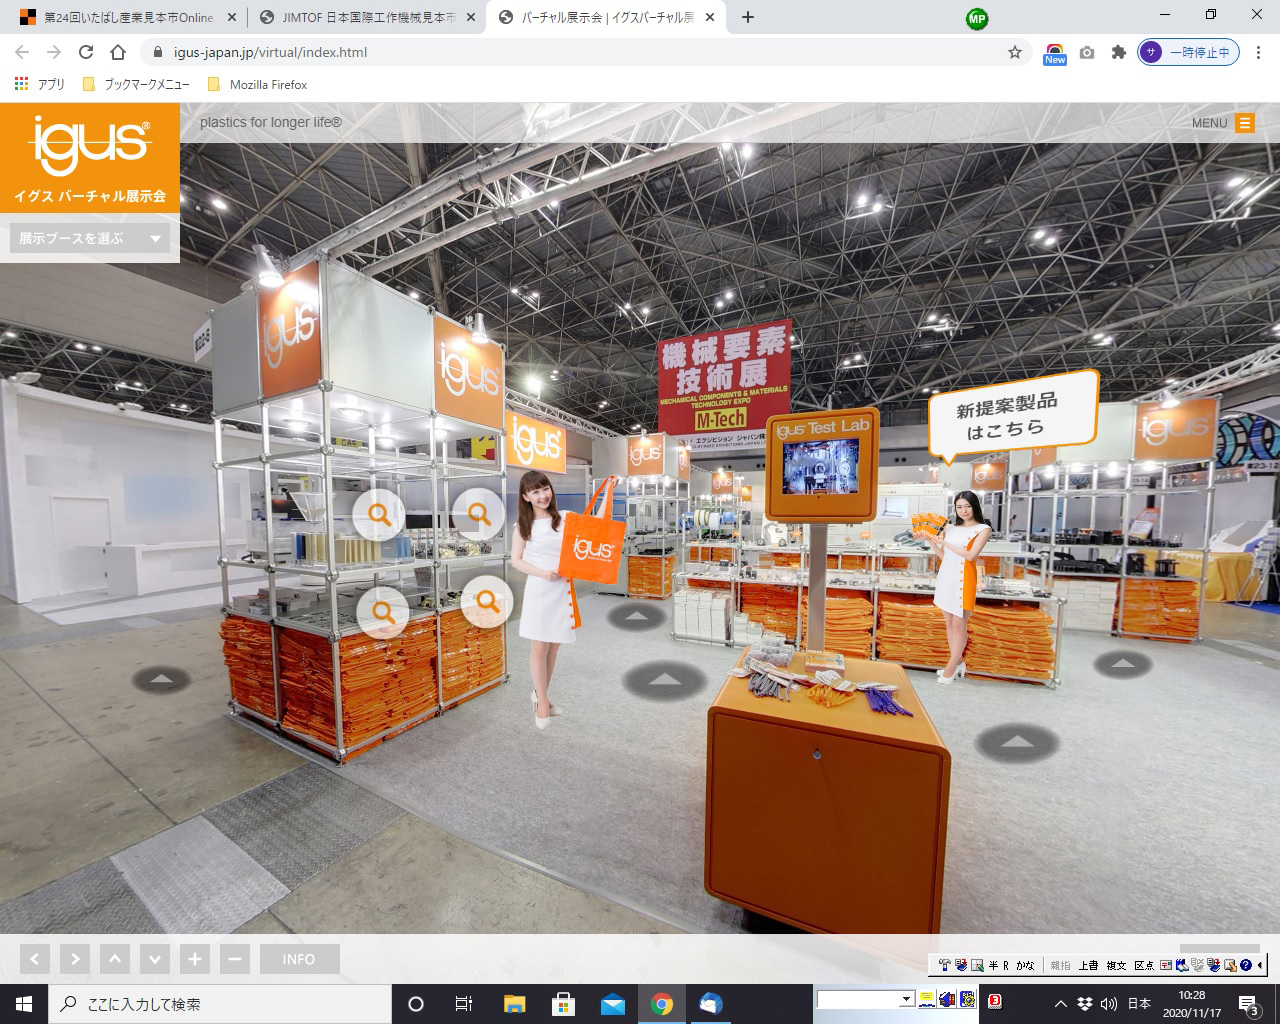Open the taskbar input combo box dropdown
Screen dimensions: 1280x1024
pyautogui.click(x=906, y=999)
